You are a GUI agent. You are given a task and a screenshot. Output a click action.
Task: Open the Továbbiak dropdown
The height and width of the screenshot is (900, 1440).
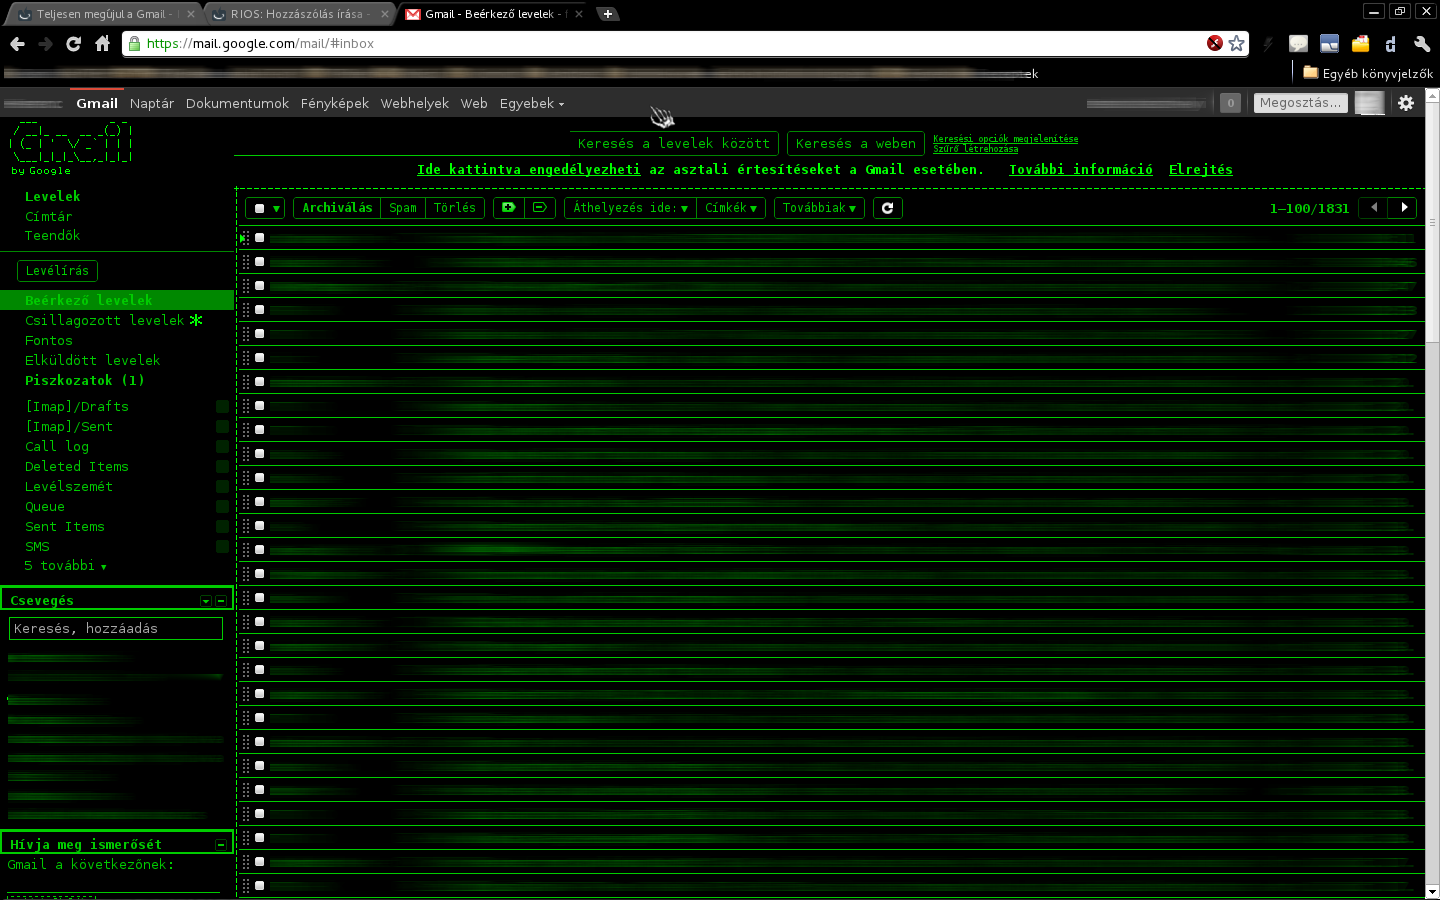tap(819, 208)
